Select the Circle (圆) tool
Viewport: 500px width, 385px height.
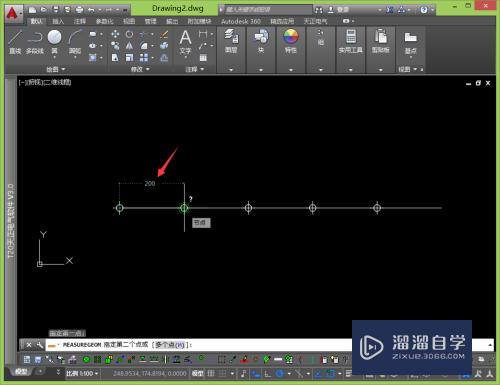(54, 42)
